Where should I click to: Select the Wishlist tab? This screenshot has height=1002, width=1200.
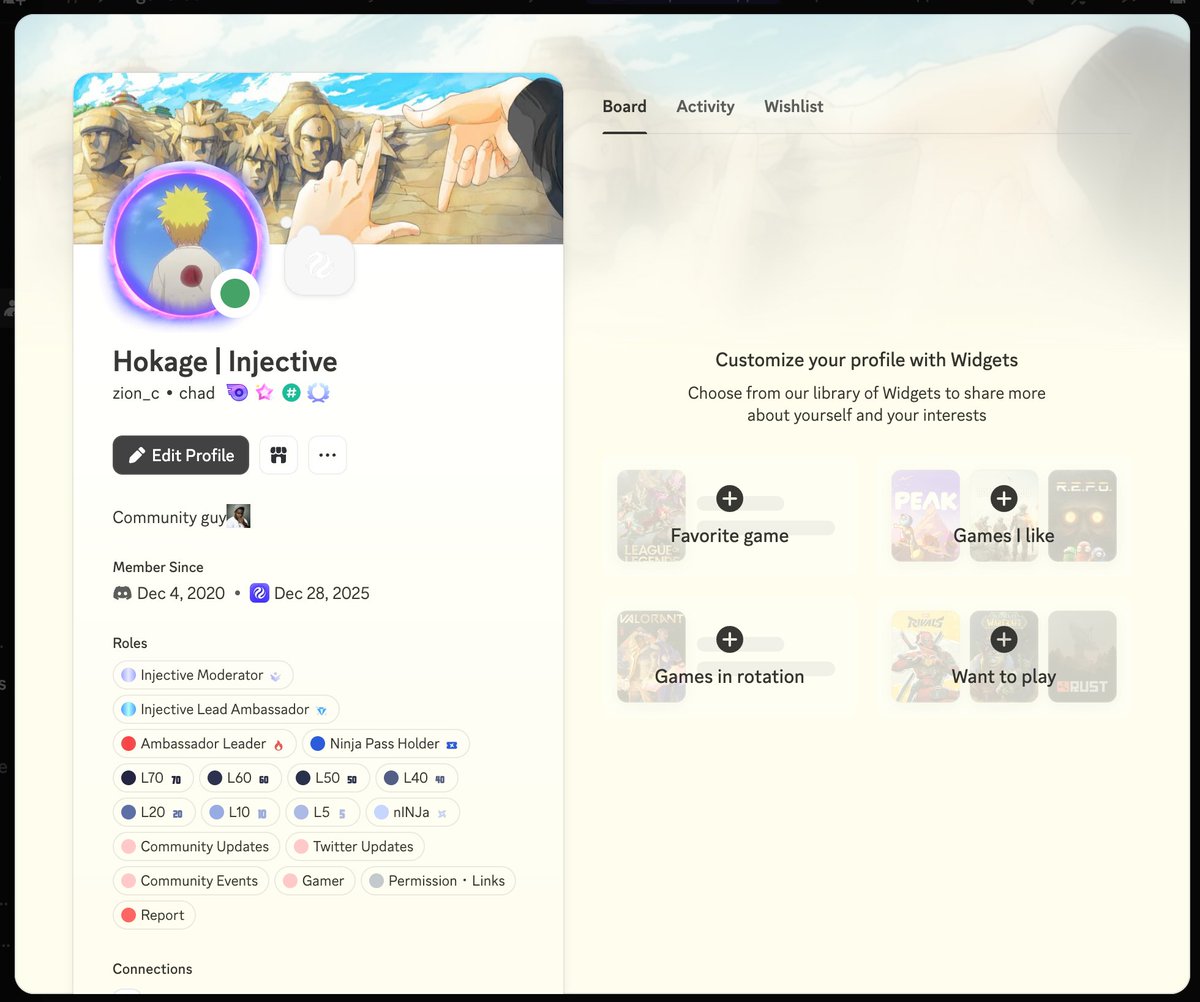coord(794,106)
